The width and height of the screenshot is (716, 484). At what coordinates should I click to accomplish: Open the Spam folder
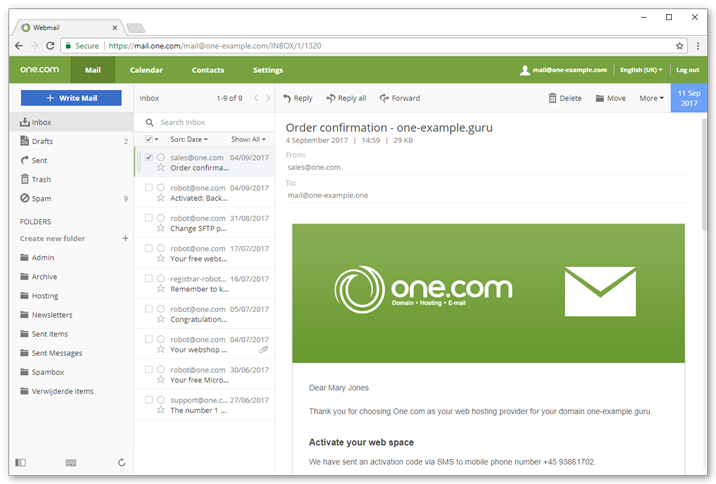click(x=71, y=199)
